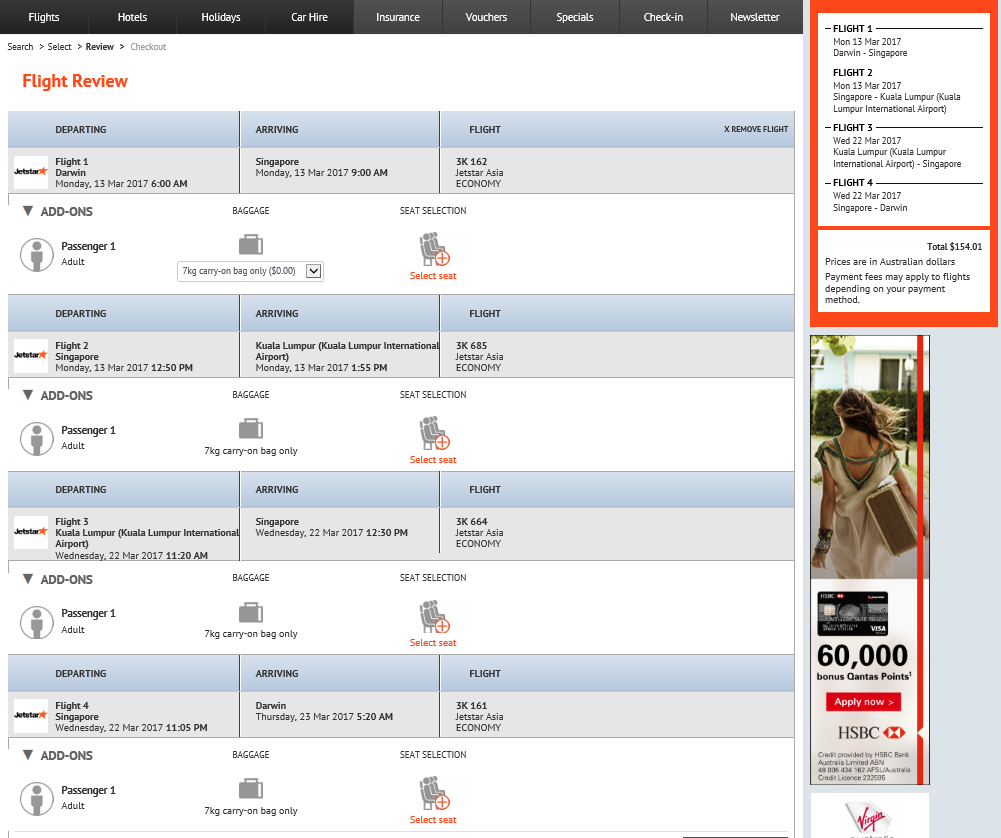Viewport: 1001px width, 838px height.
Task: Click Flight 3 seat selection icon
Action: [x=434, y=617]
